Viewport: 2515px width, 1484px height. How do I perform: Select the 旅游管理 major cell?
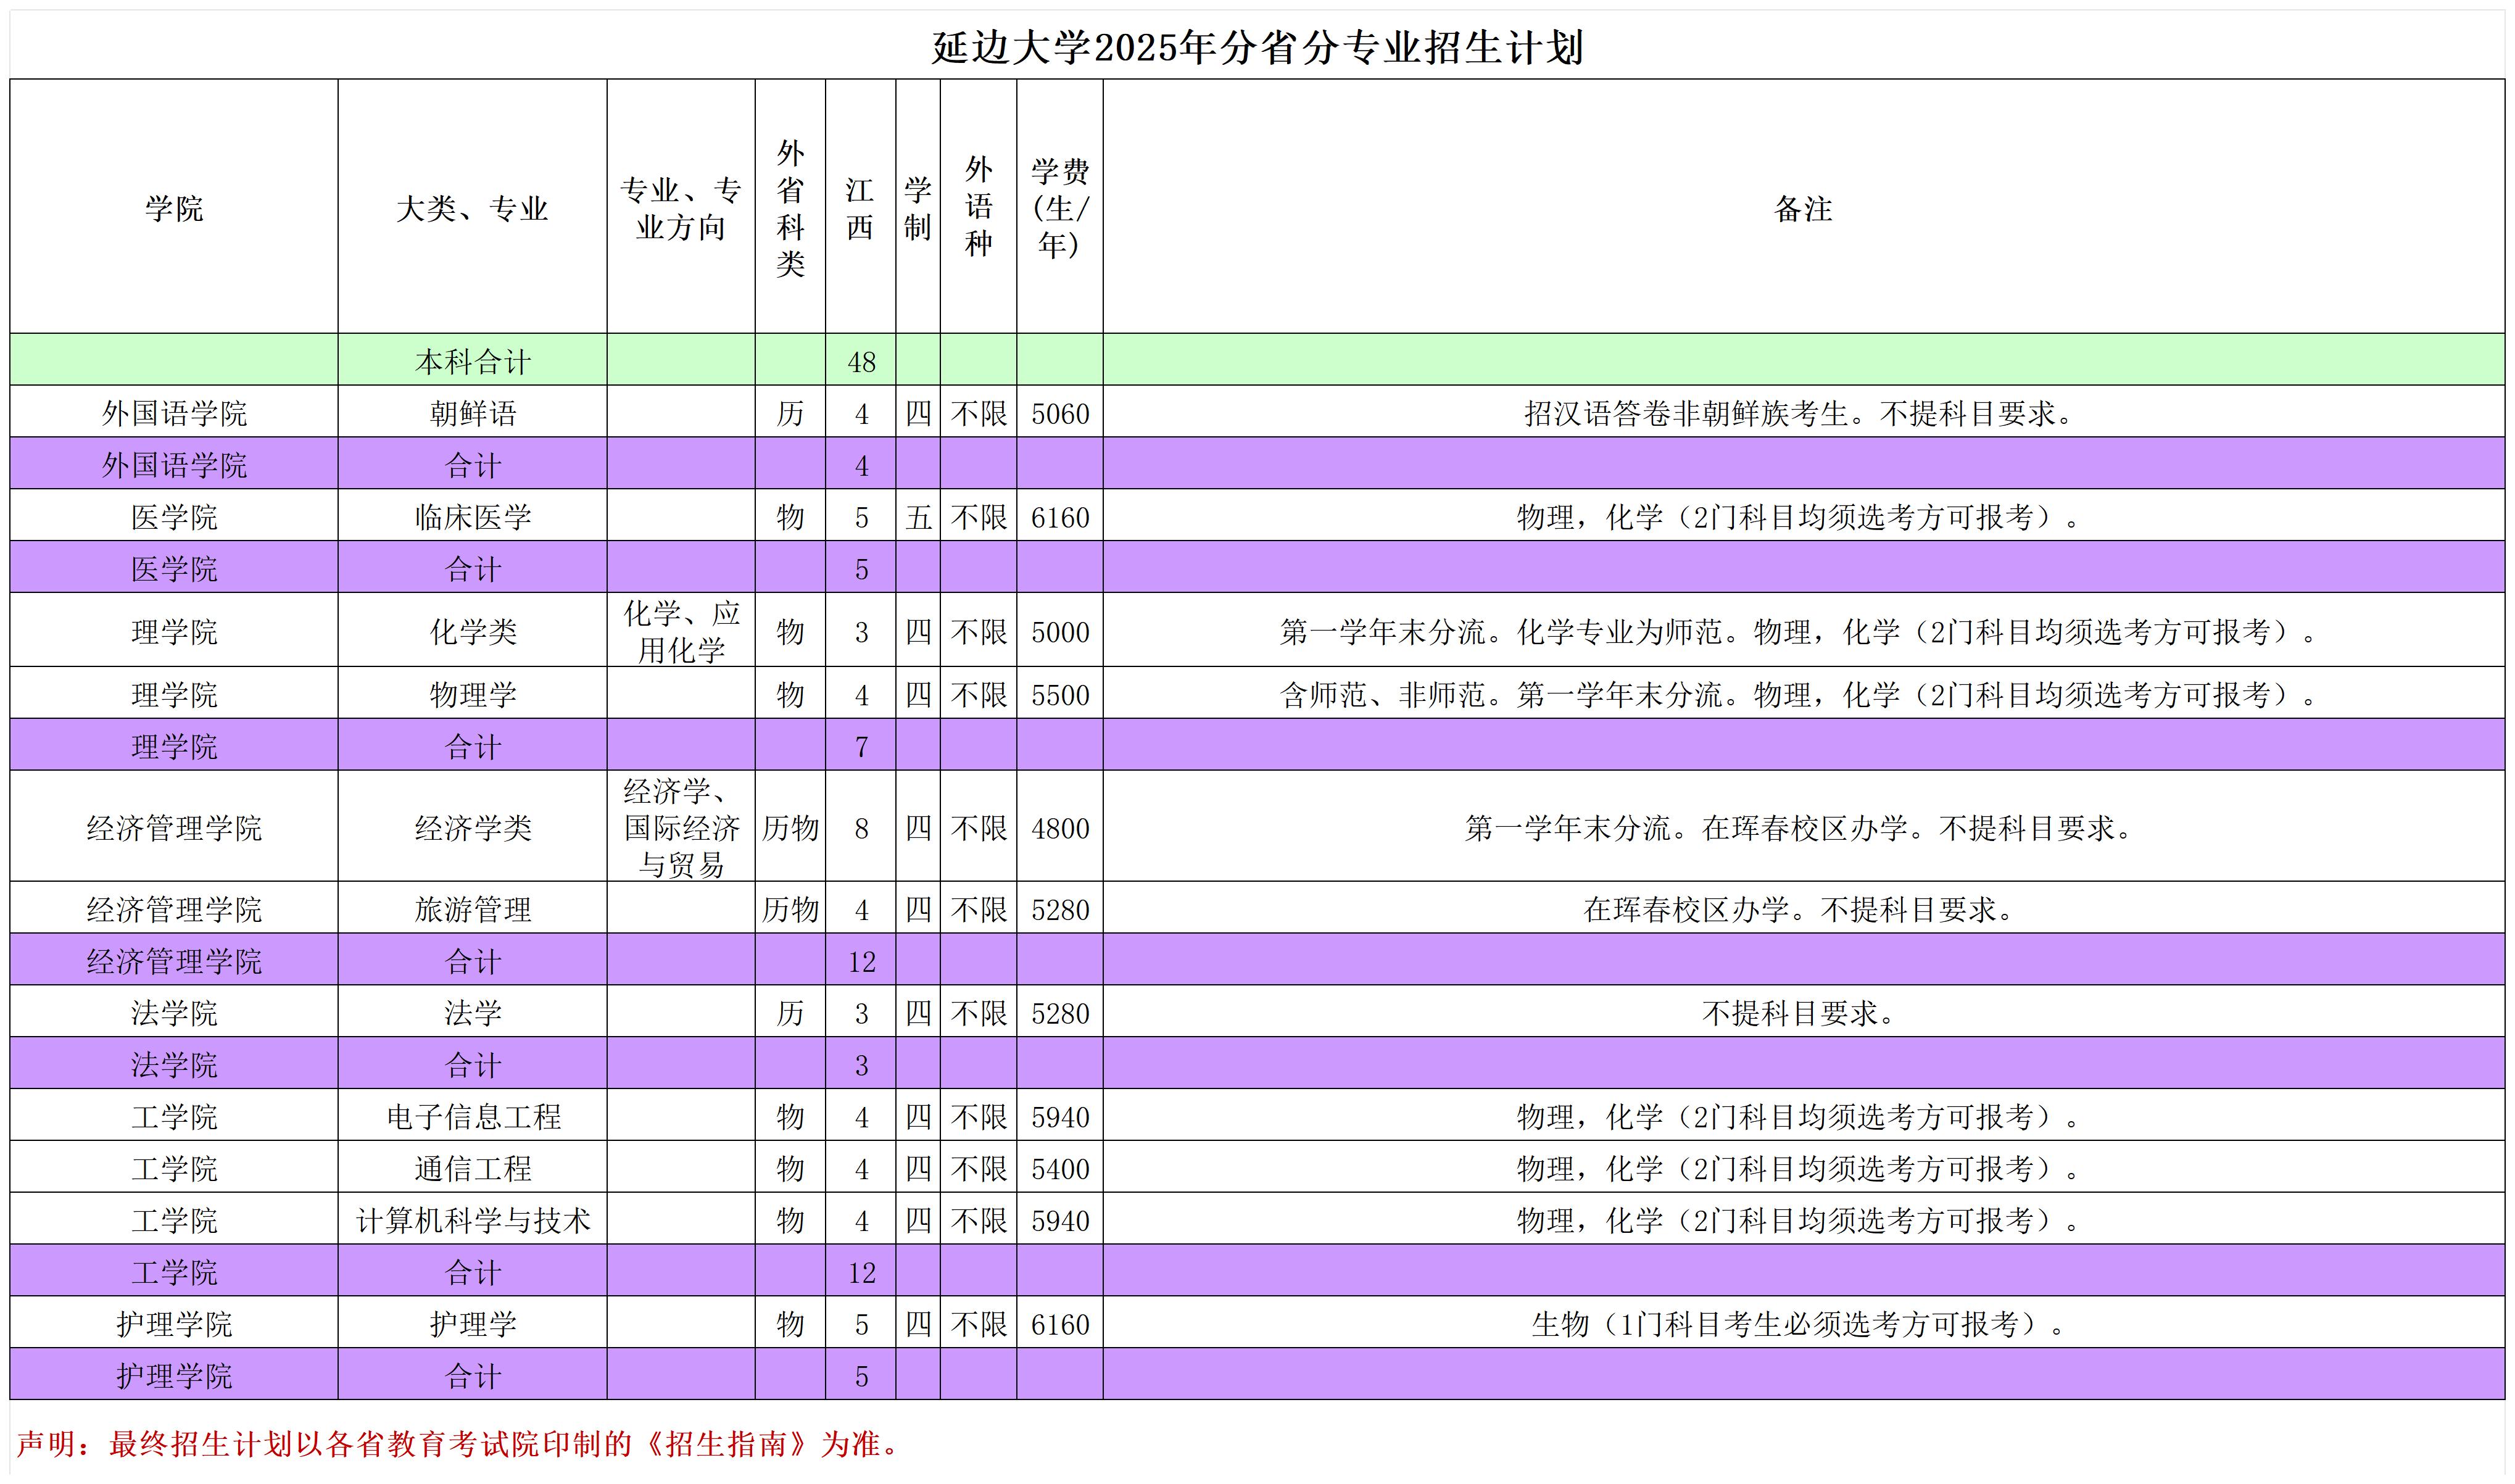coord(472,908)
